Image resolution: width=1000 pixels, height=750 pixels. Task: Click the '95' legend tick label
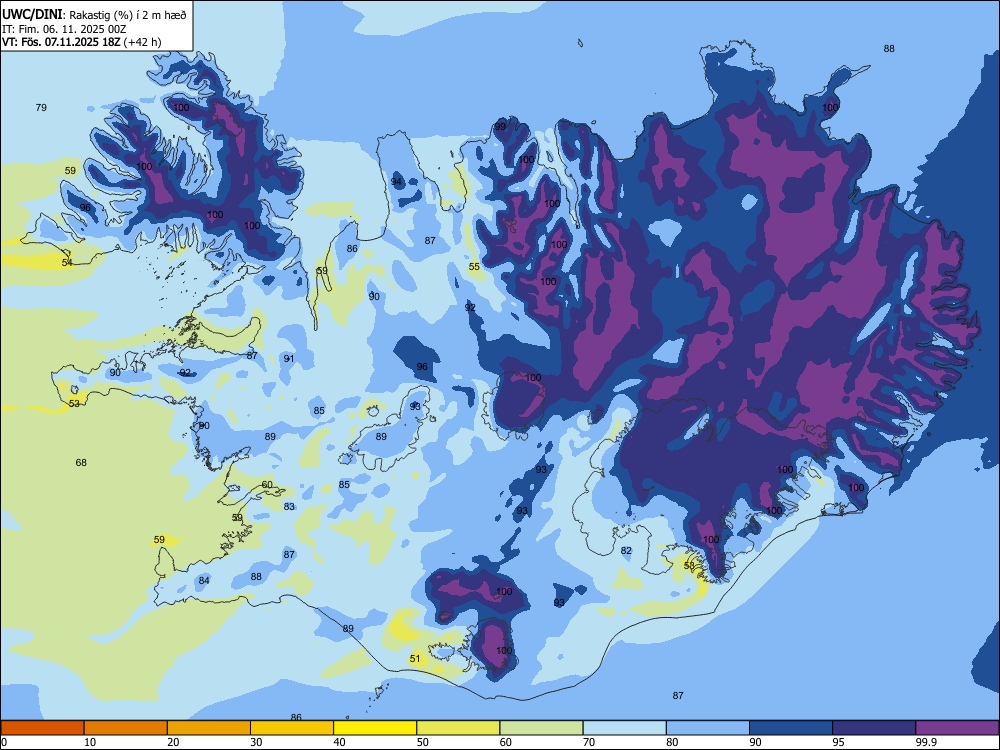tap(839, 742)
